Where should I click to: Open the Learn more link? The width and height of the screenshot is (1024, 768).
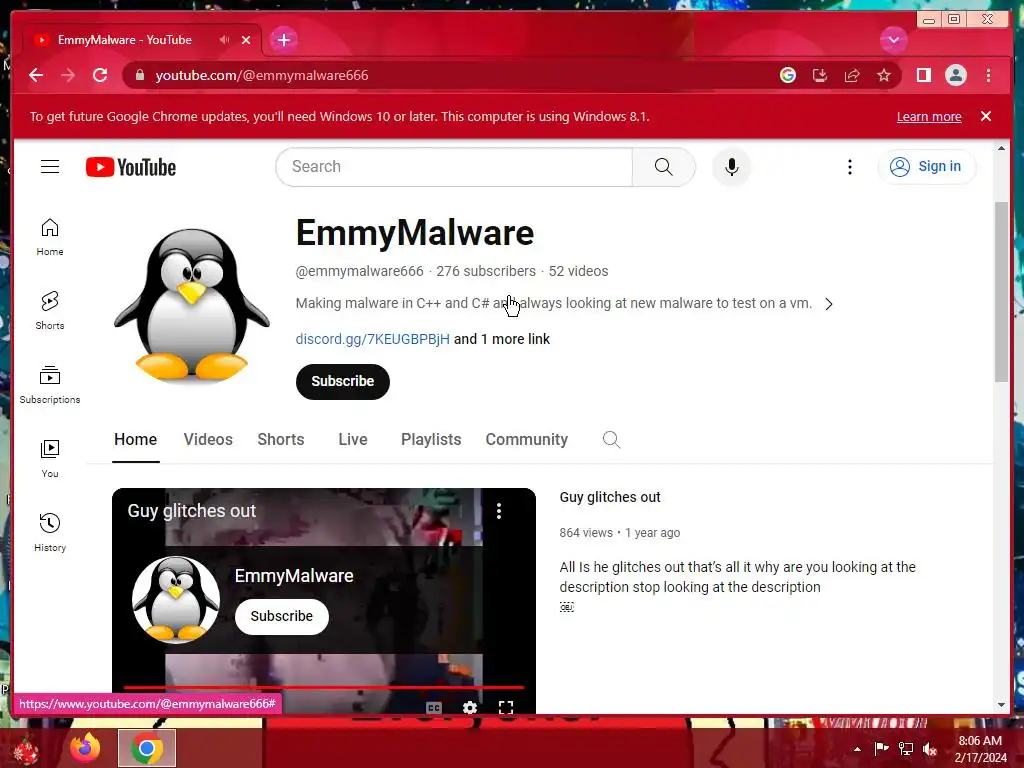coord(929,117)
